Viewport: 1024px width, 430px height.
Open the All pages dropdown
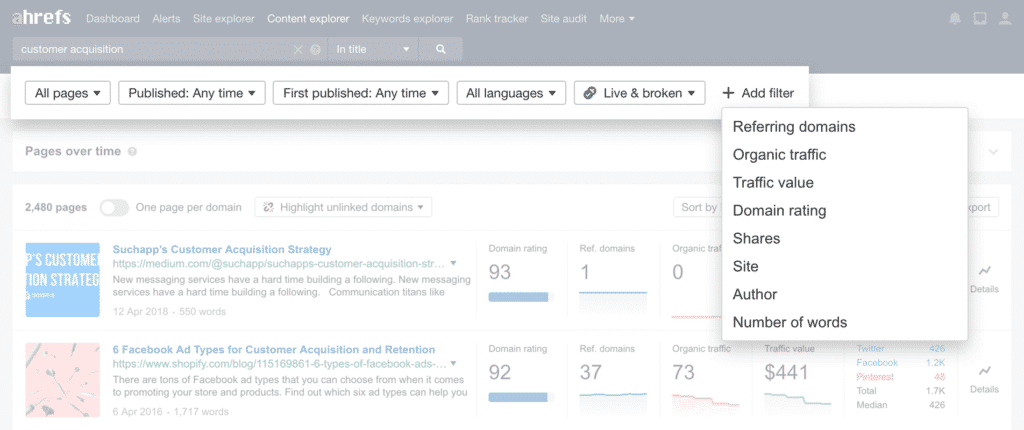click(x=67, y=93)
